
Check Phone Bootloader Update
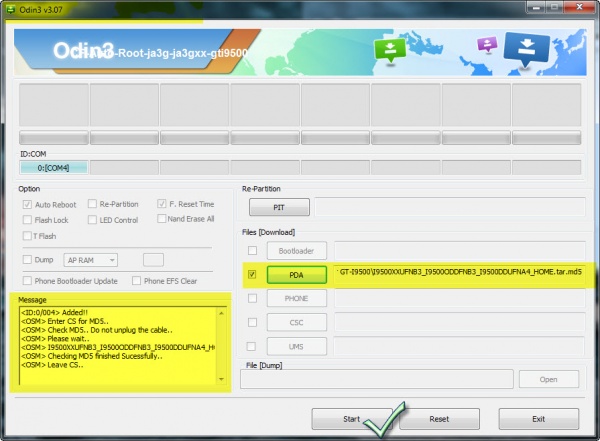point(27,281)
